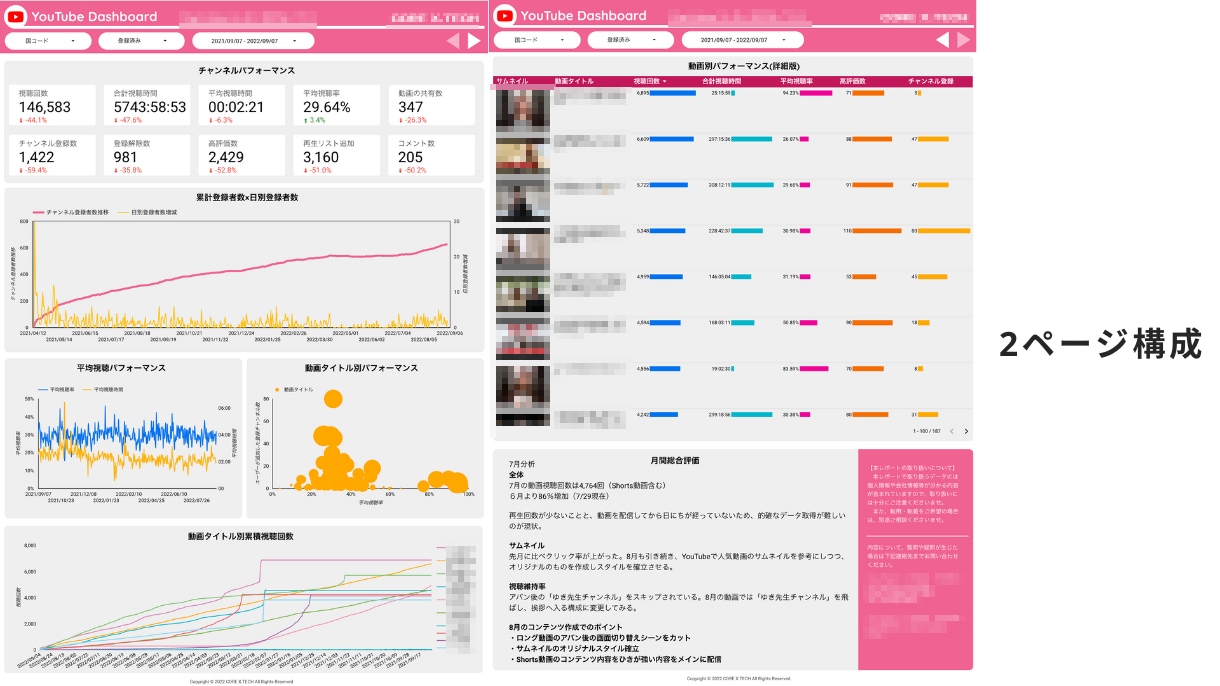Click the thumbnail in the 6,895 views row
Image resolution: width=1220 pixels, height=686 pixels.
(523, 110)
